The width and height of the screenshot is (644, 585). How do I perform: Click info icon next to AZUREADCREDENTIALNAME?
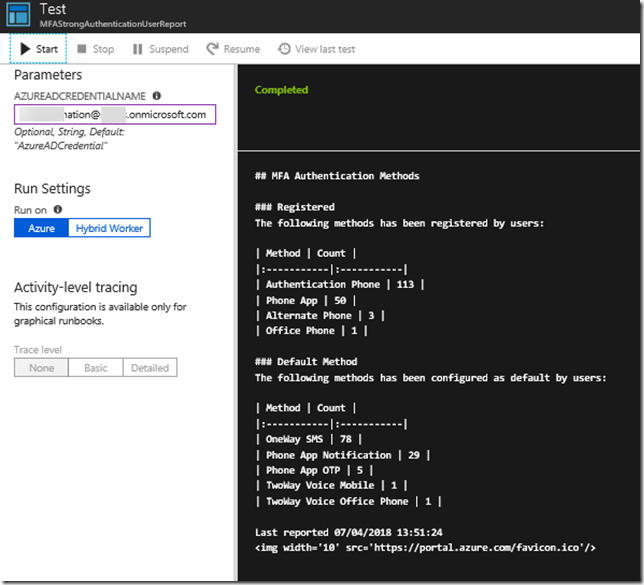tap(157, 96)
